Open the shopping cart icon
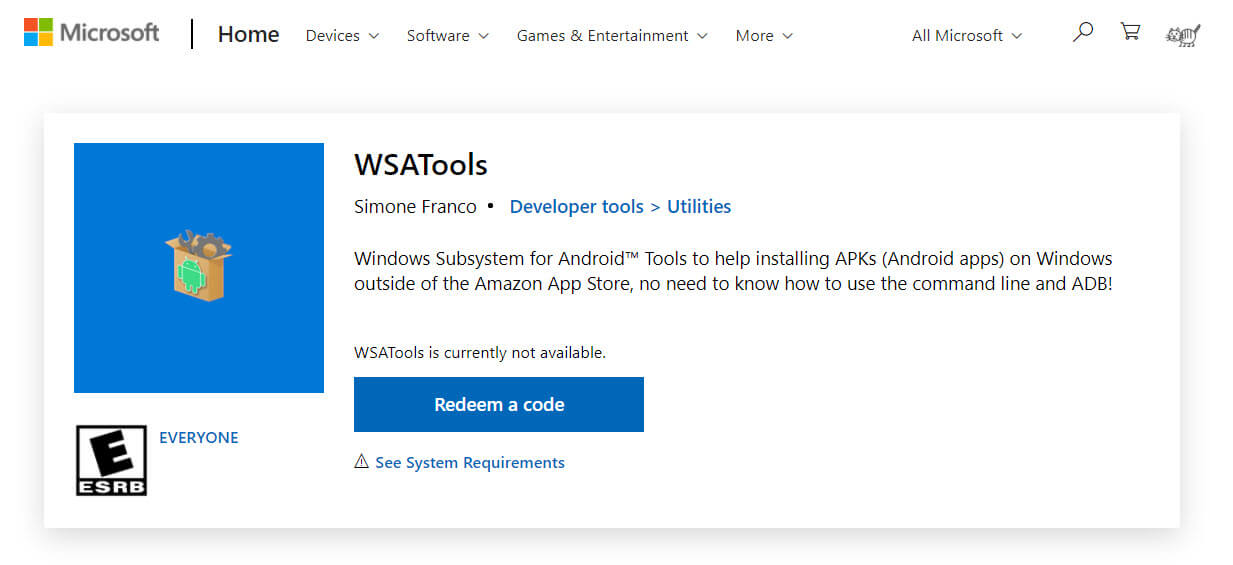The height and width of the screenshot is (565, 1233). (x=1130, y=32)
